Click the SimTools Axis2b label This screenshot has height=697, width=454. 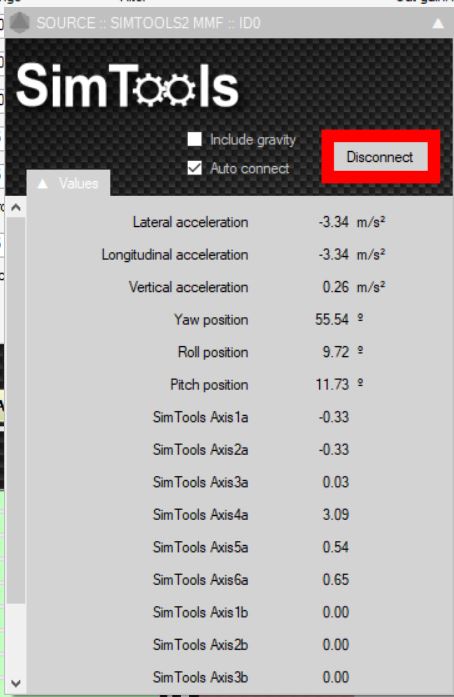pos(201,645)
